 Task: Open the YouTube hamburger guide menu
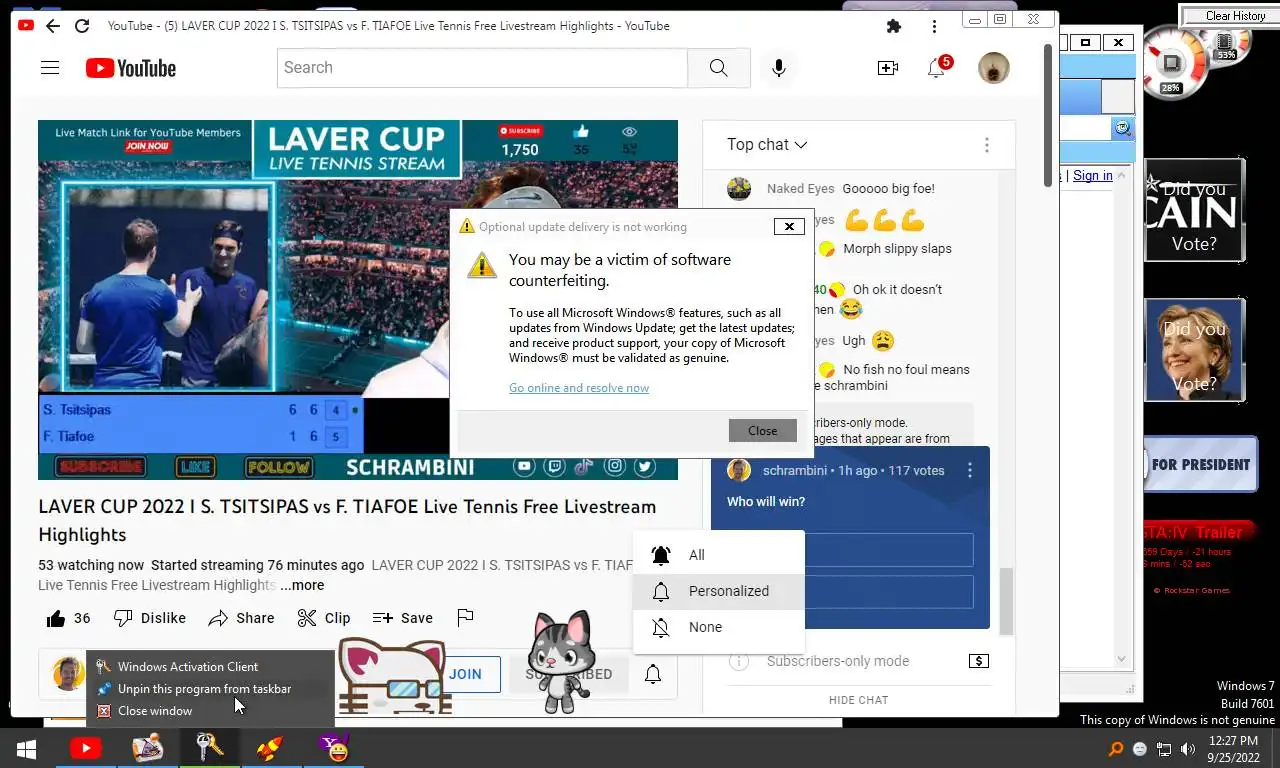pyautogui.click(x=50, y=68)
